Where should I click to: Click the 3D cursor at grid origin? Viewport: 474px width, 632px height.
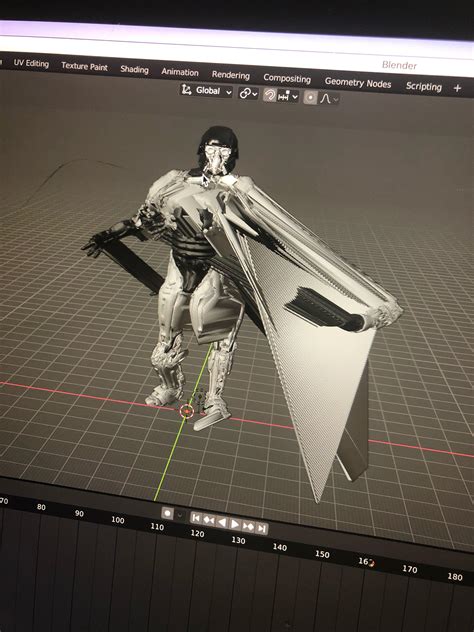(x=187, y=411)
